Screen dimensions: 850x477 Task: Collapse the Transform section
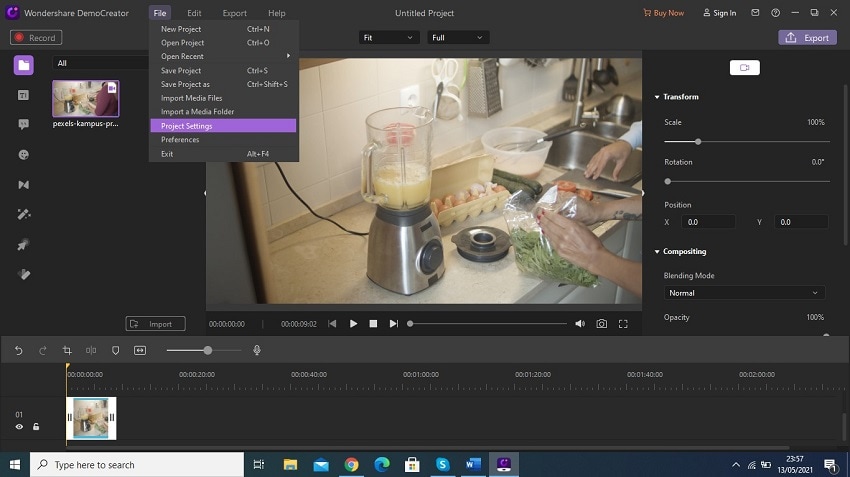[x=657, y=97]
